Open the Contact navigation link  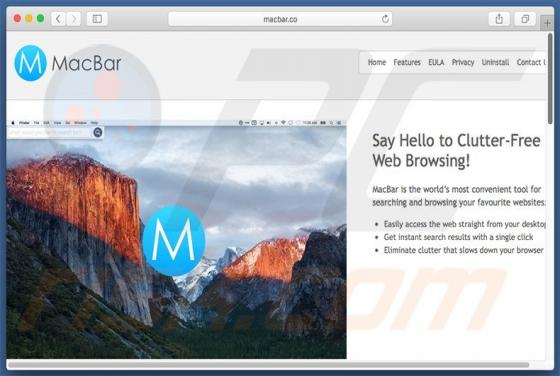coord(531,62)
